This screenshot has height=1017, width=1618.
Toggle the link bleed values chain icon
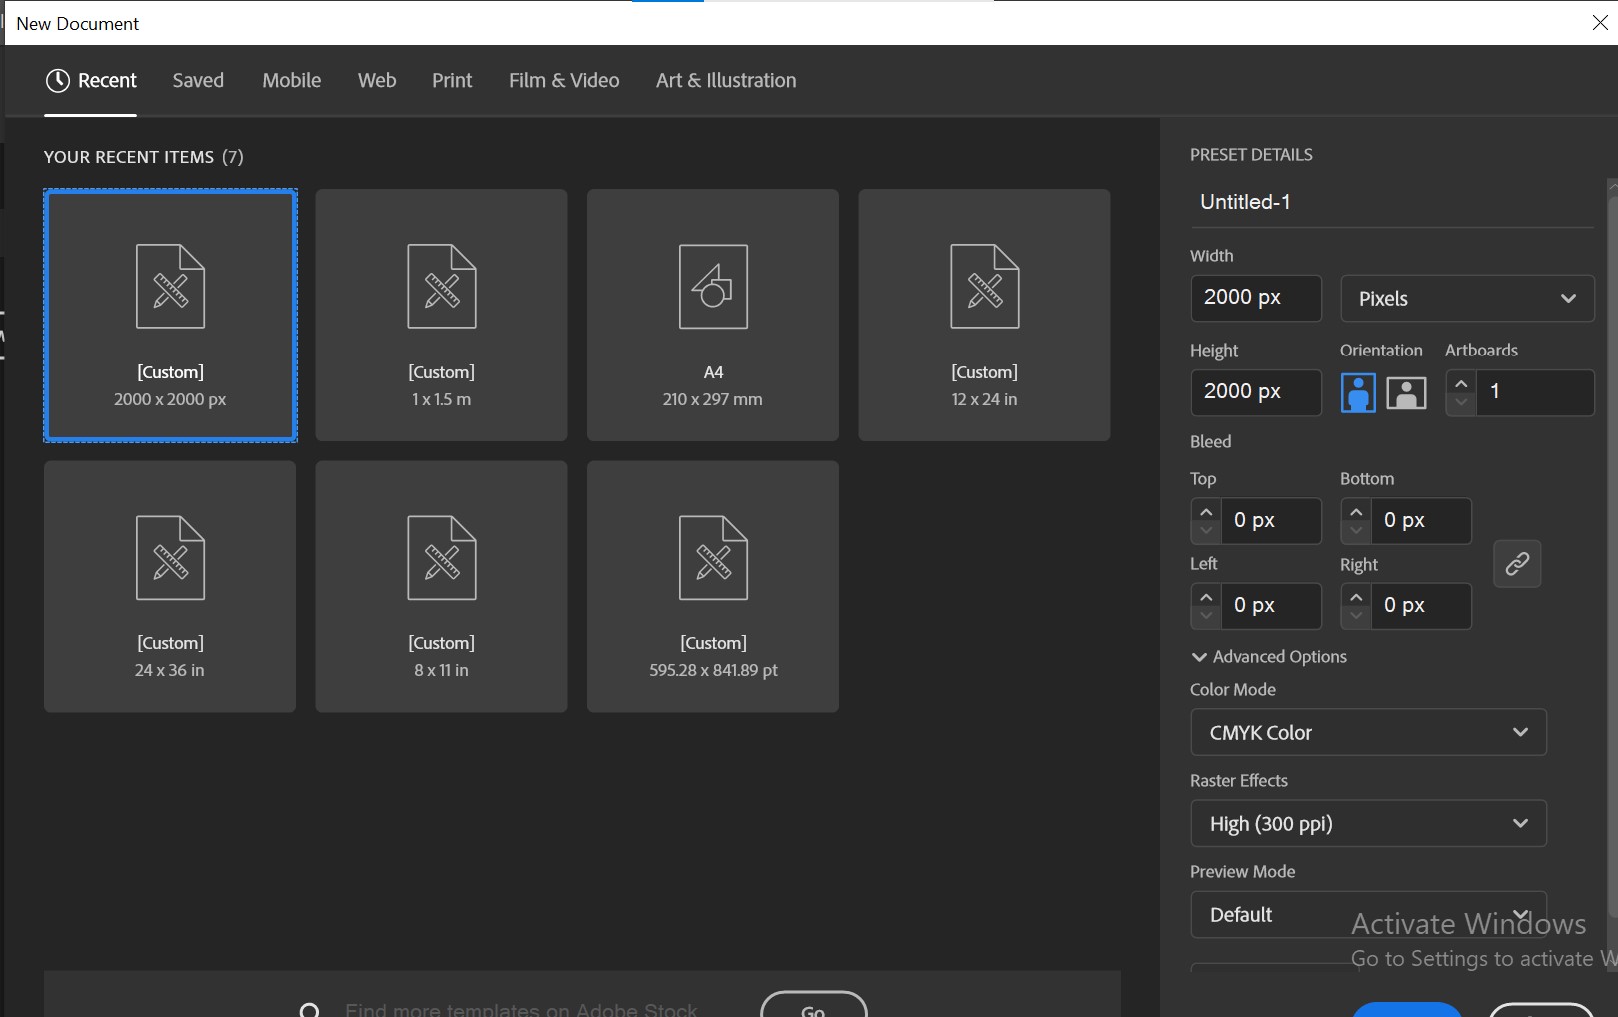click(1517, 564)
